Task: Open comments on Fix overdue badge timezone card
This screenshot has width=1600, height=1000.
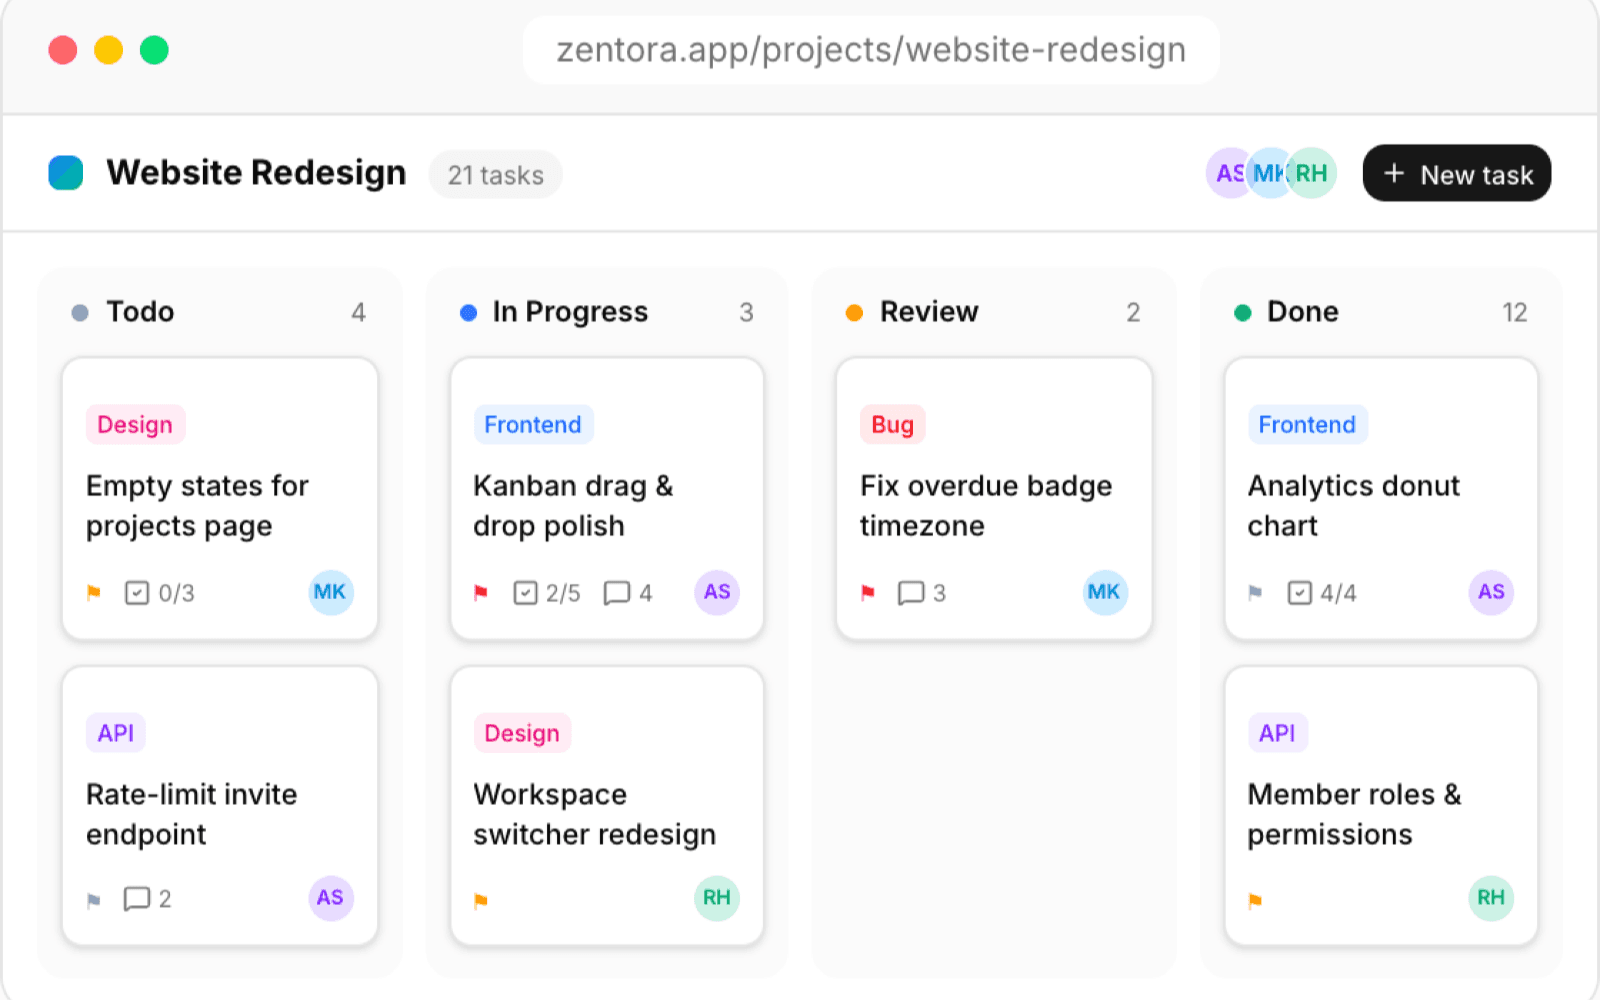Action: point(911,593)
